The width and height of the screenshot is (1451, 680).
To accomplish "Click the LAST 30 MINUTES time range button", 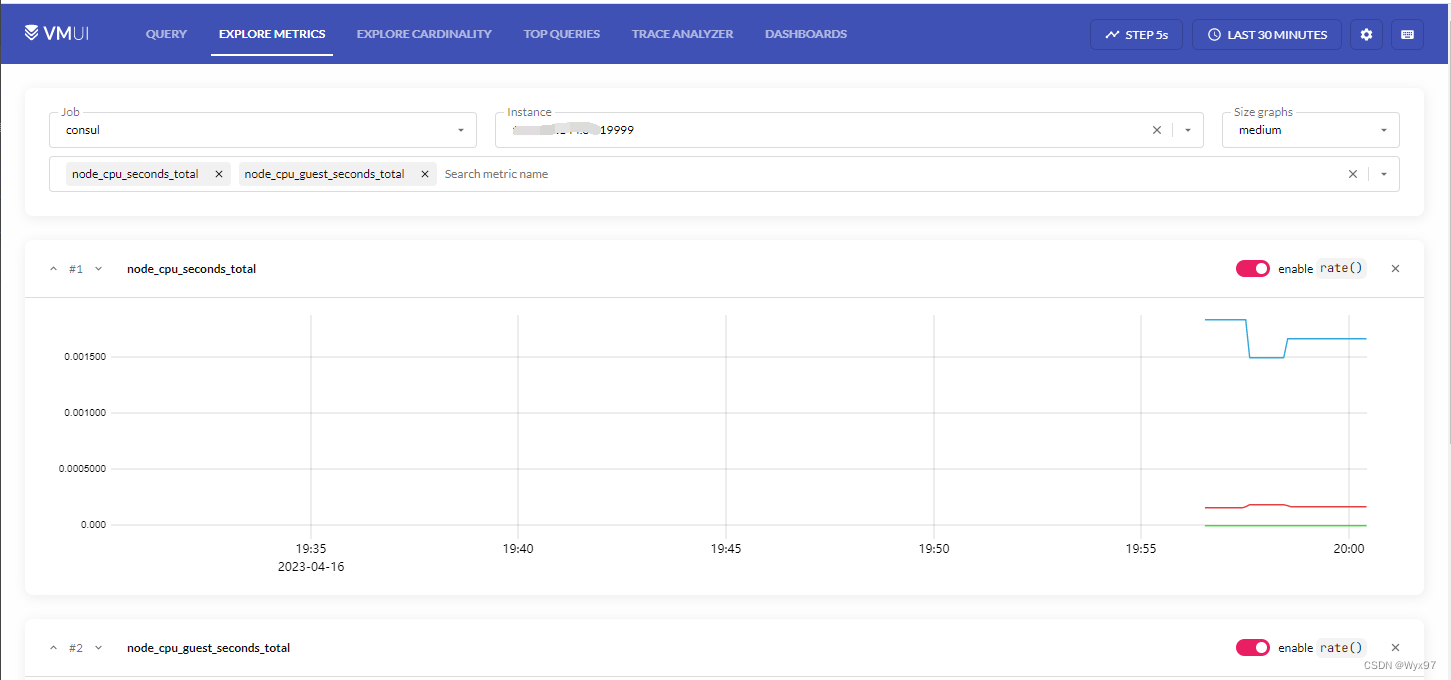I will [x=1266, y=33].
